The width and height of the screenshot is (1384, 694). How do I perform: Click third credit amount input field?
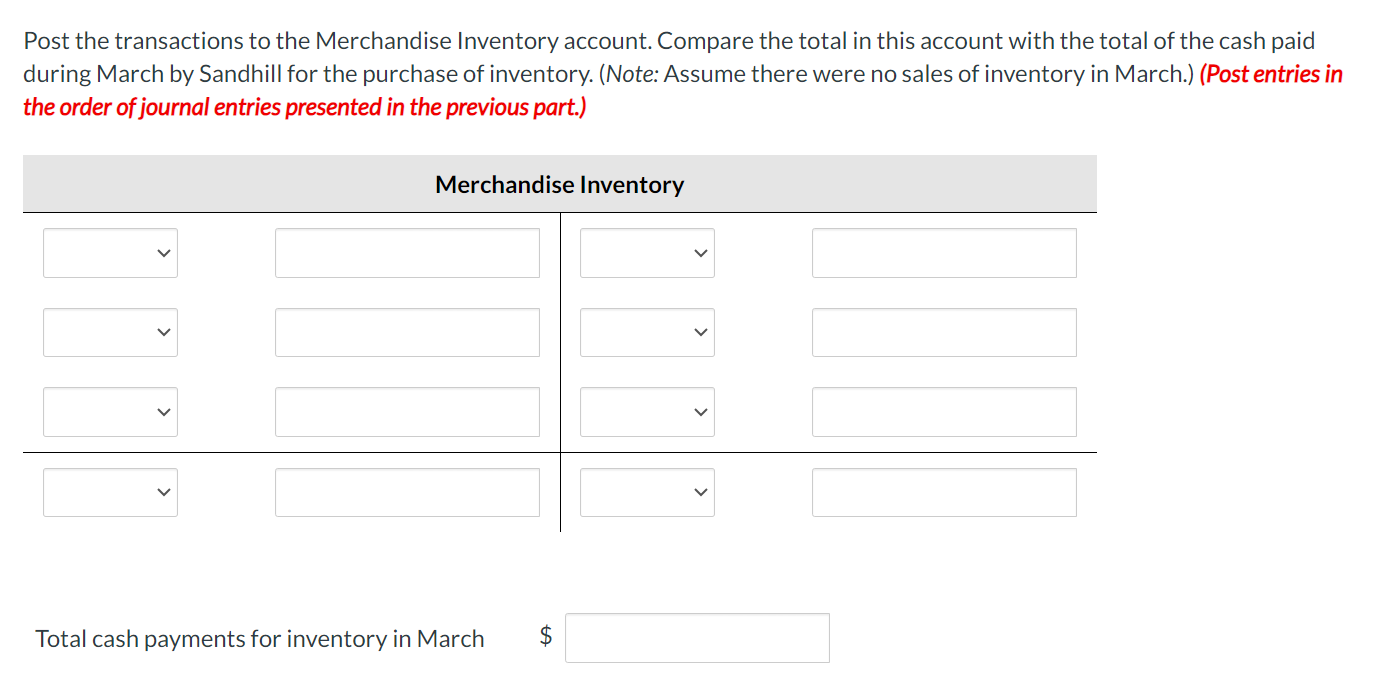[944, 412]
